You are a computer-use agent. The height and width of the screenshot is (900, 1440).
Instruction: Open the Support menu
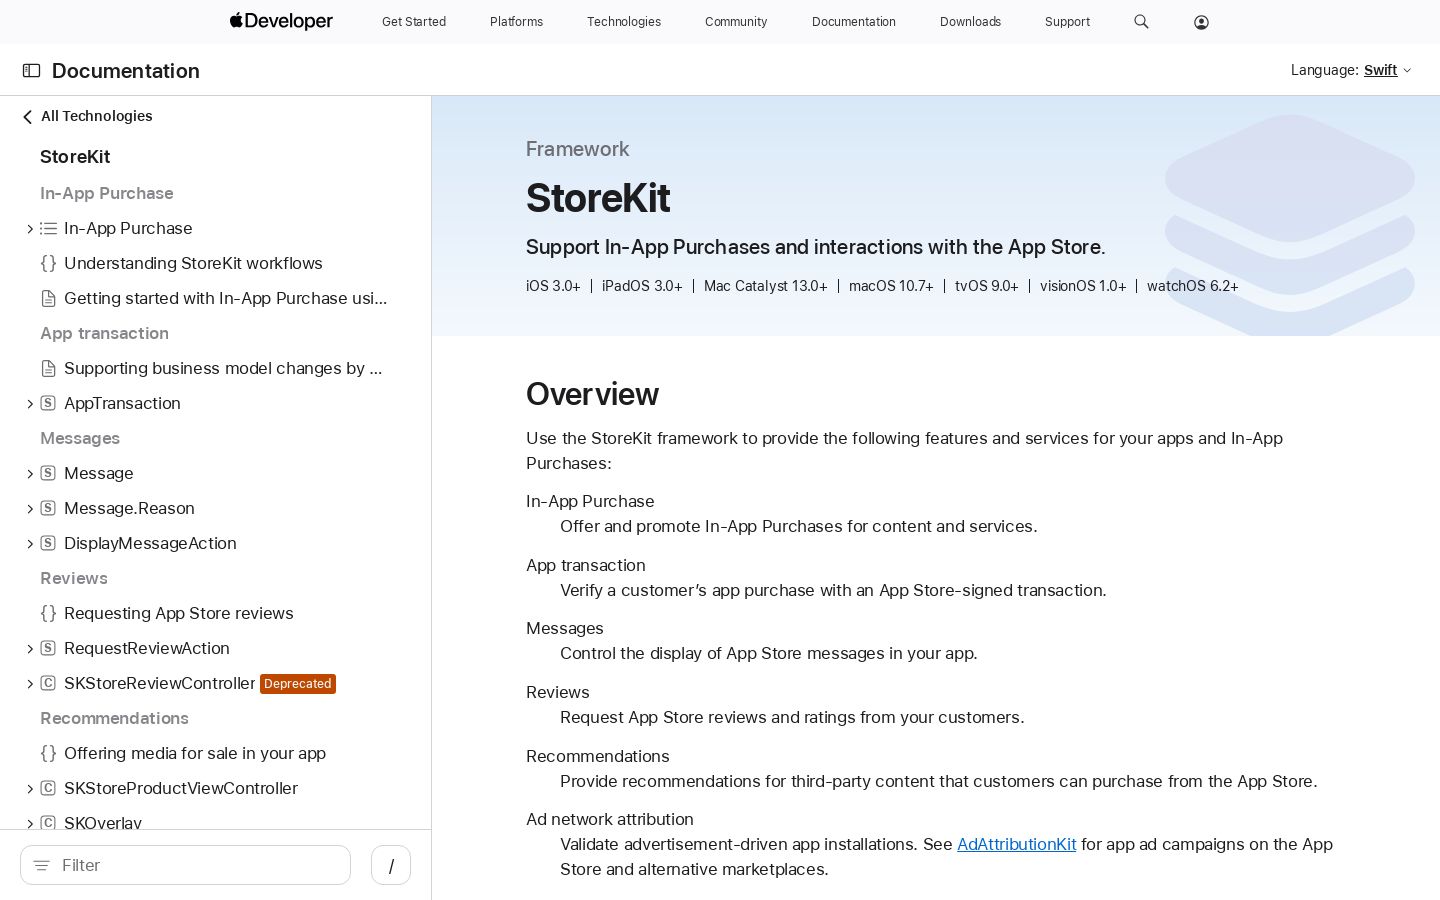[x=1067, y=22]
